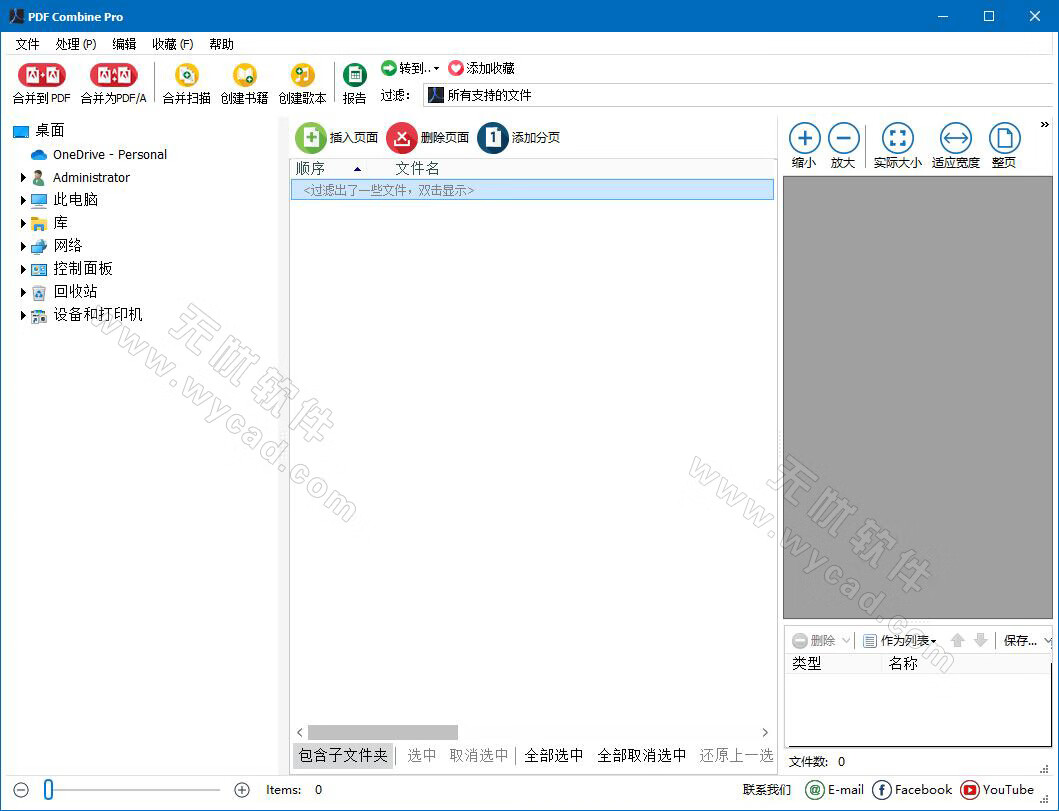Open the 作为列表 view dropdown
Image resolution: width=1059 pixels, height=811 pixels.
point(898,640)
